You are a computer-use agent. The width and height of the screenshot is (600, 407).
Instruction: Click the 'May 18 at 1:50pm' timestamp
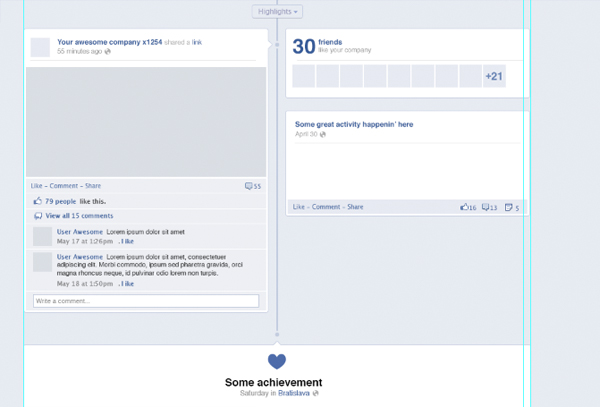[x=85, y=284]
